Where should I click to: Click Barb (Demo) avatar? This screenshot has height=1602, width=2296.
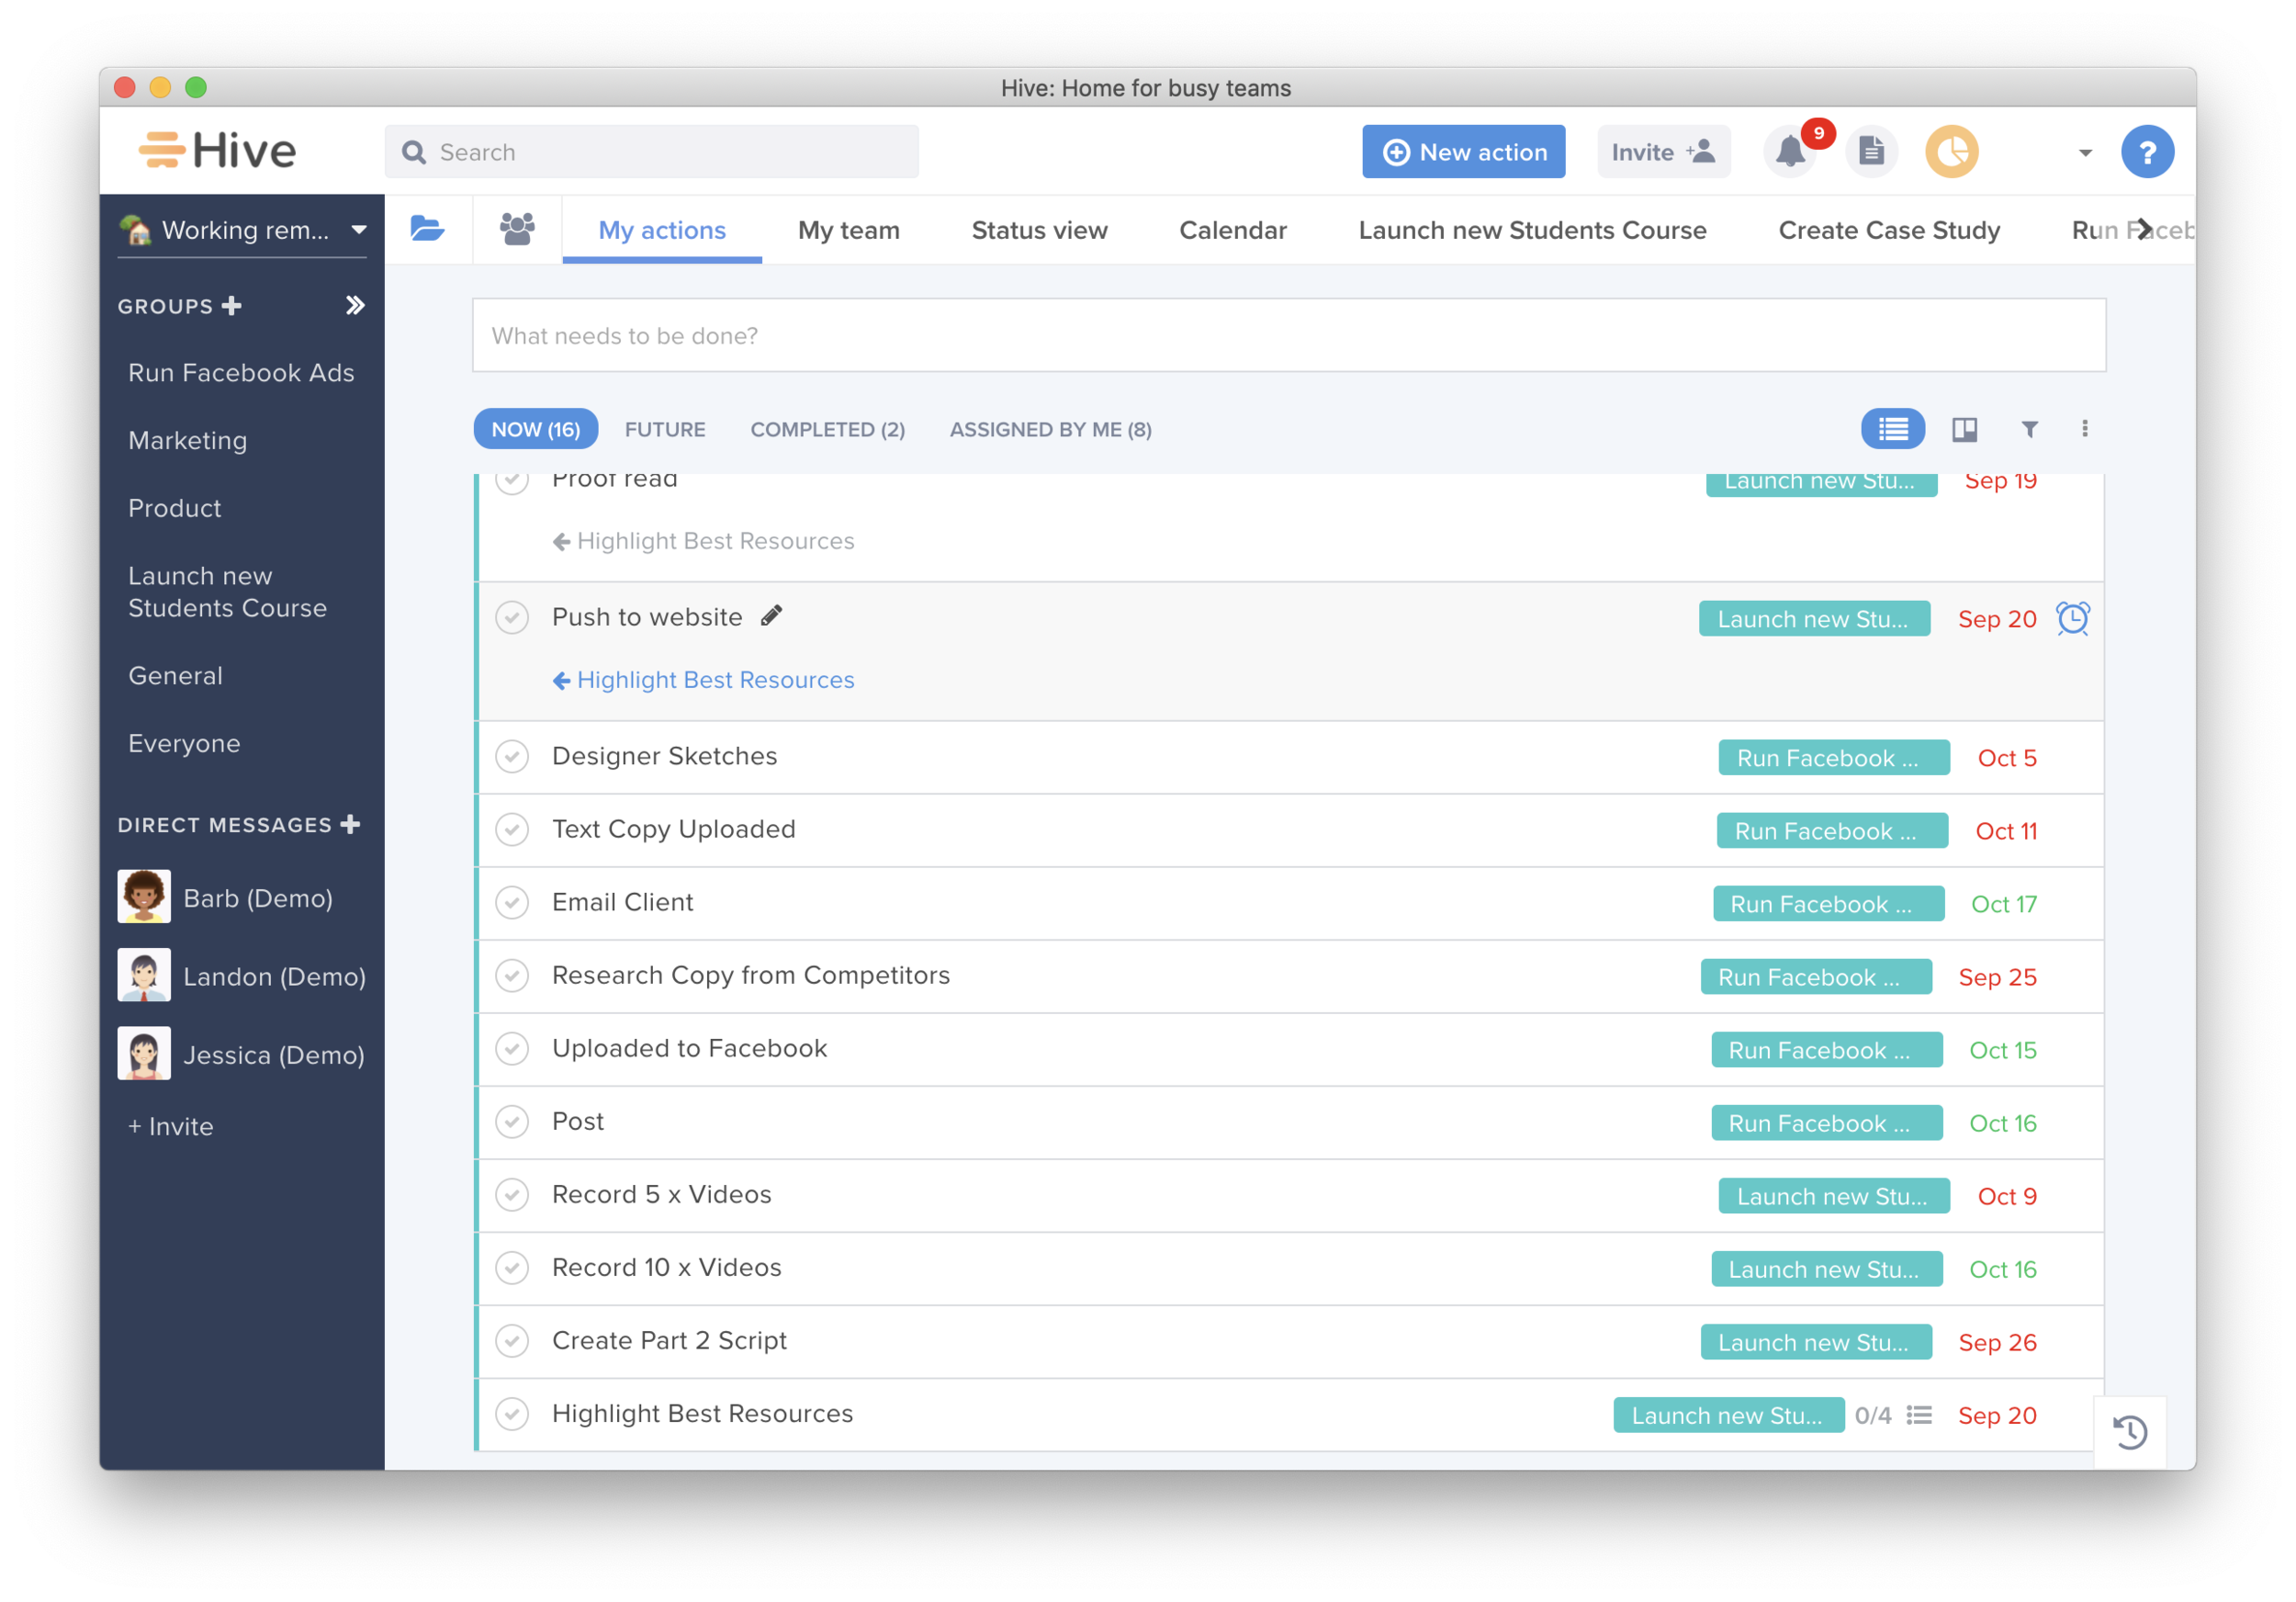coord(144,896)
